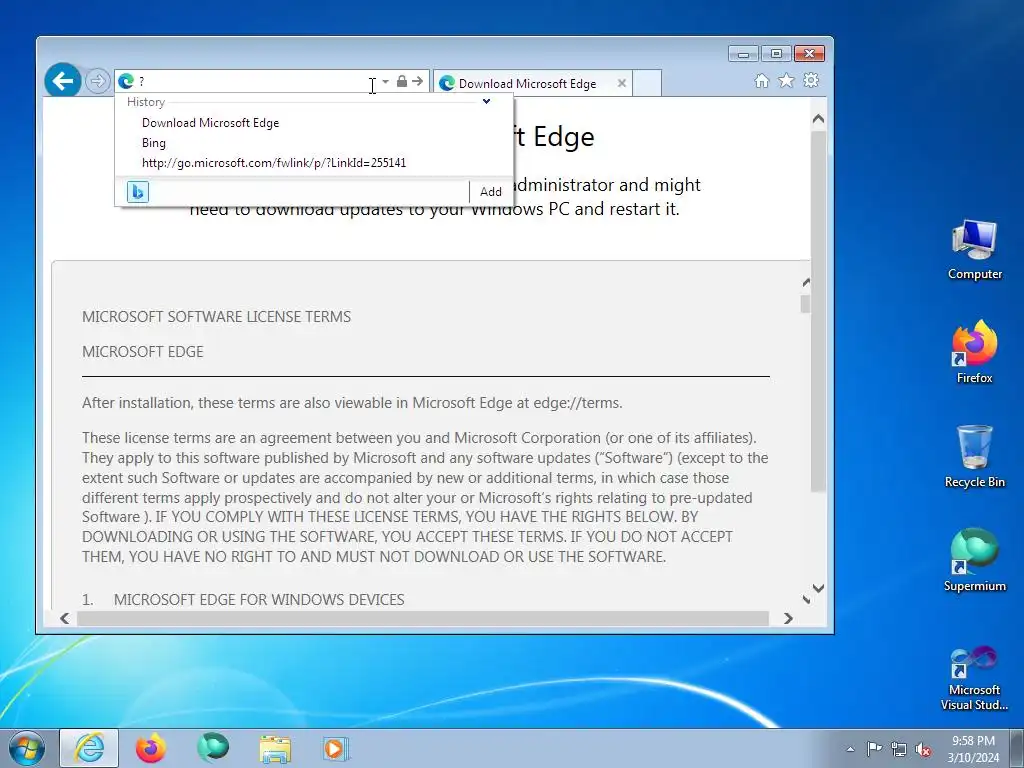This screenshot has height=768, width=1024.
Task: Select the Recycle Bin desktop icon
Action: click(x=974, y=456)
